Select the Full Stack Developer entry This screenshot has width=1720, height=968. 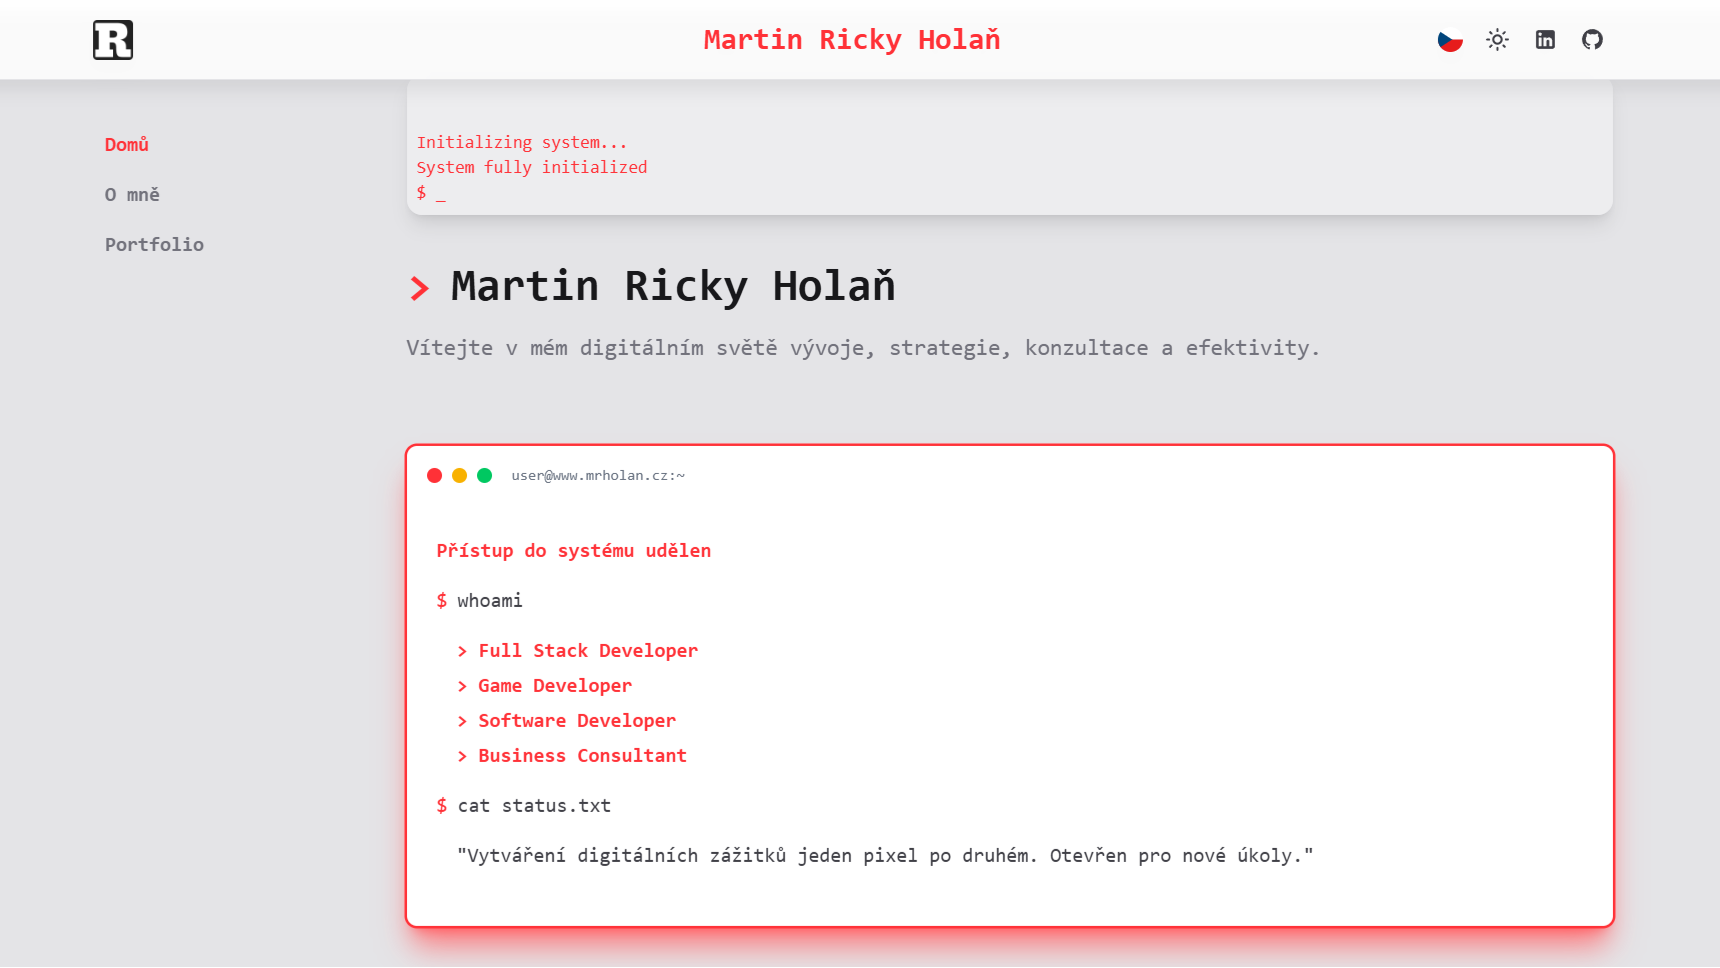(x=587, y=651)
